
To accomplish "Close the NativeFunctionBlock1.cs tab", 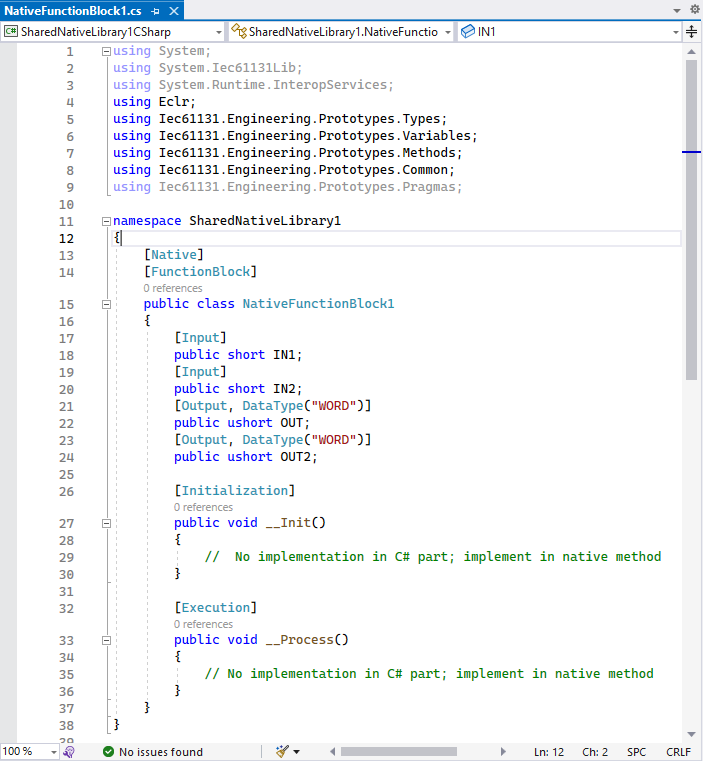I will (174, 10).
